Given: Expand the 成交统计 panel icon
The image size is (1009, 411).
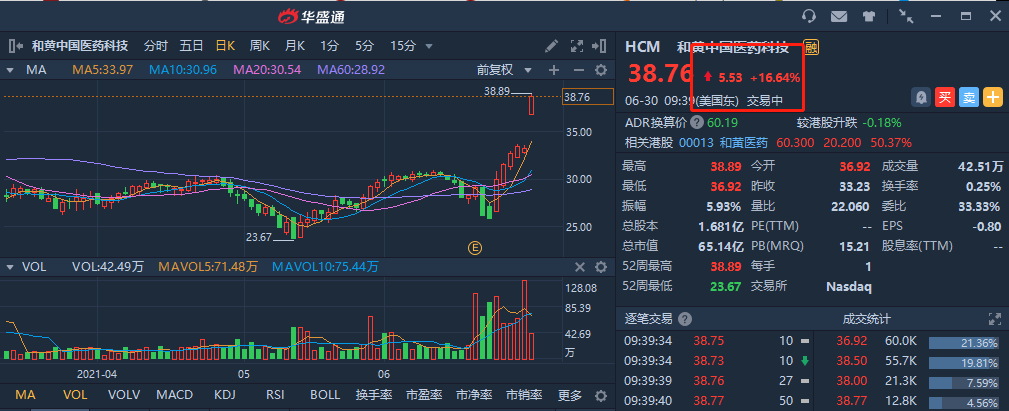Looking at the screenshot, I should pos(995,318).
